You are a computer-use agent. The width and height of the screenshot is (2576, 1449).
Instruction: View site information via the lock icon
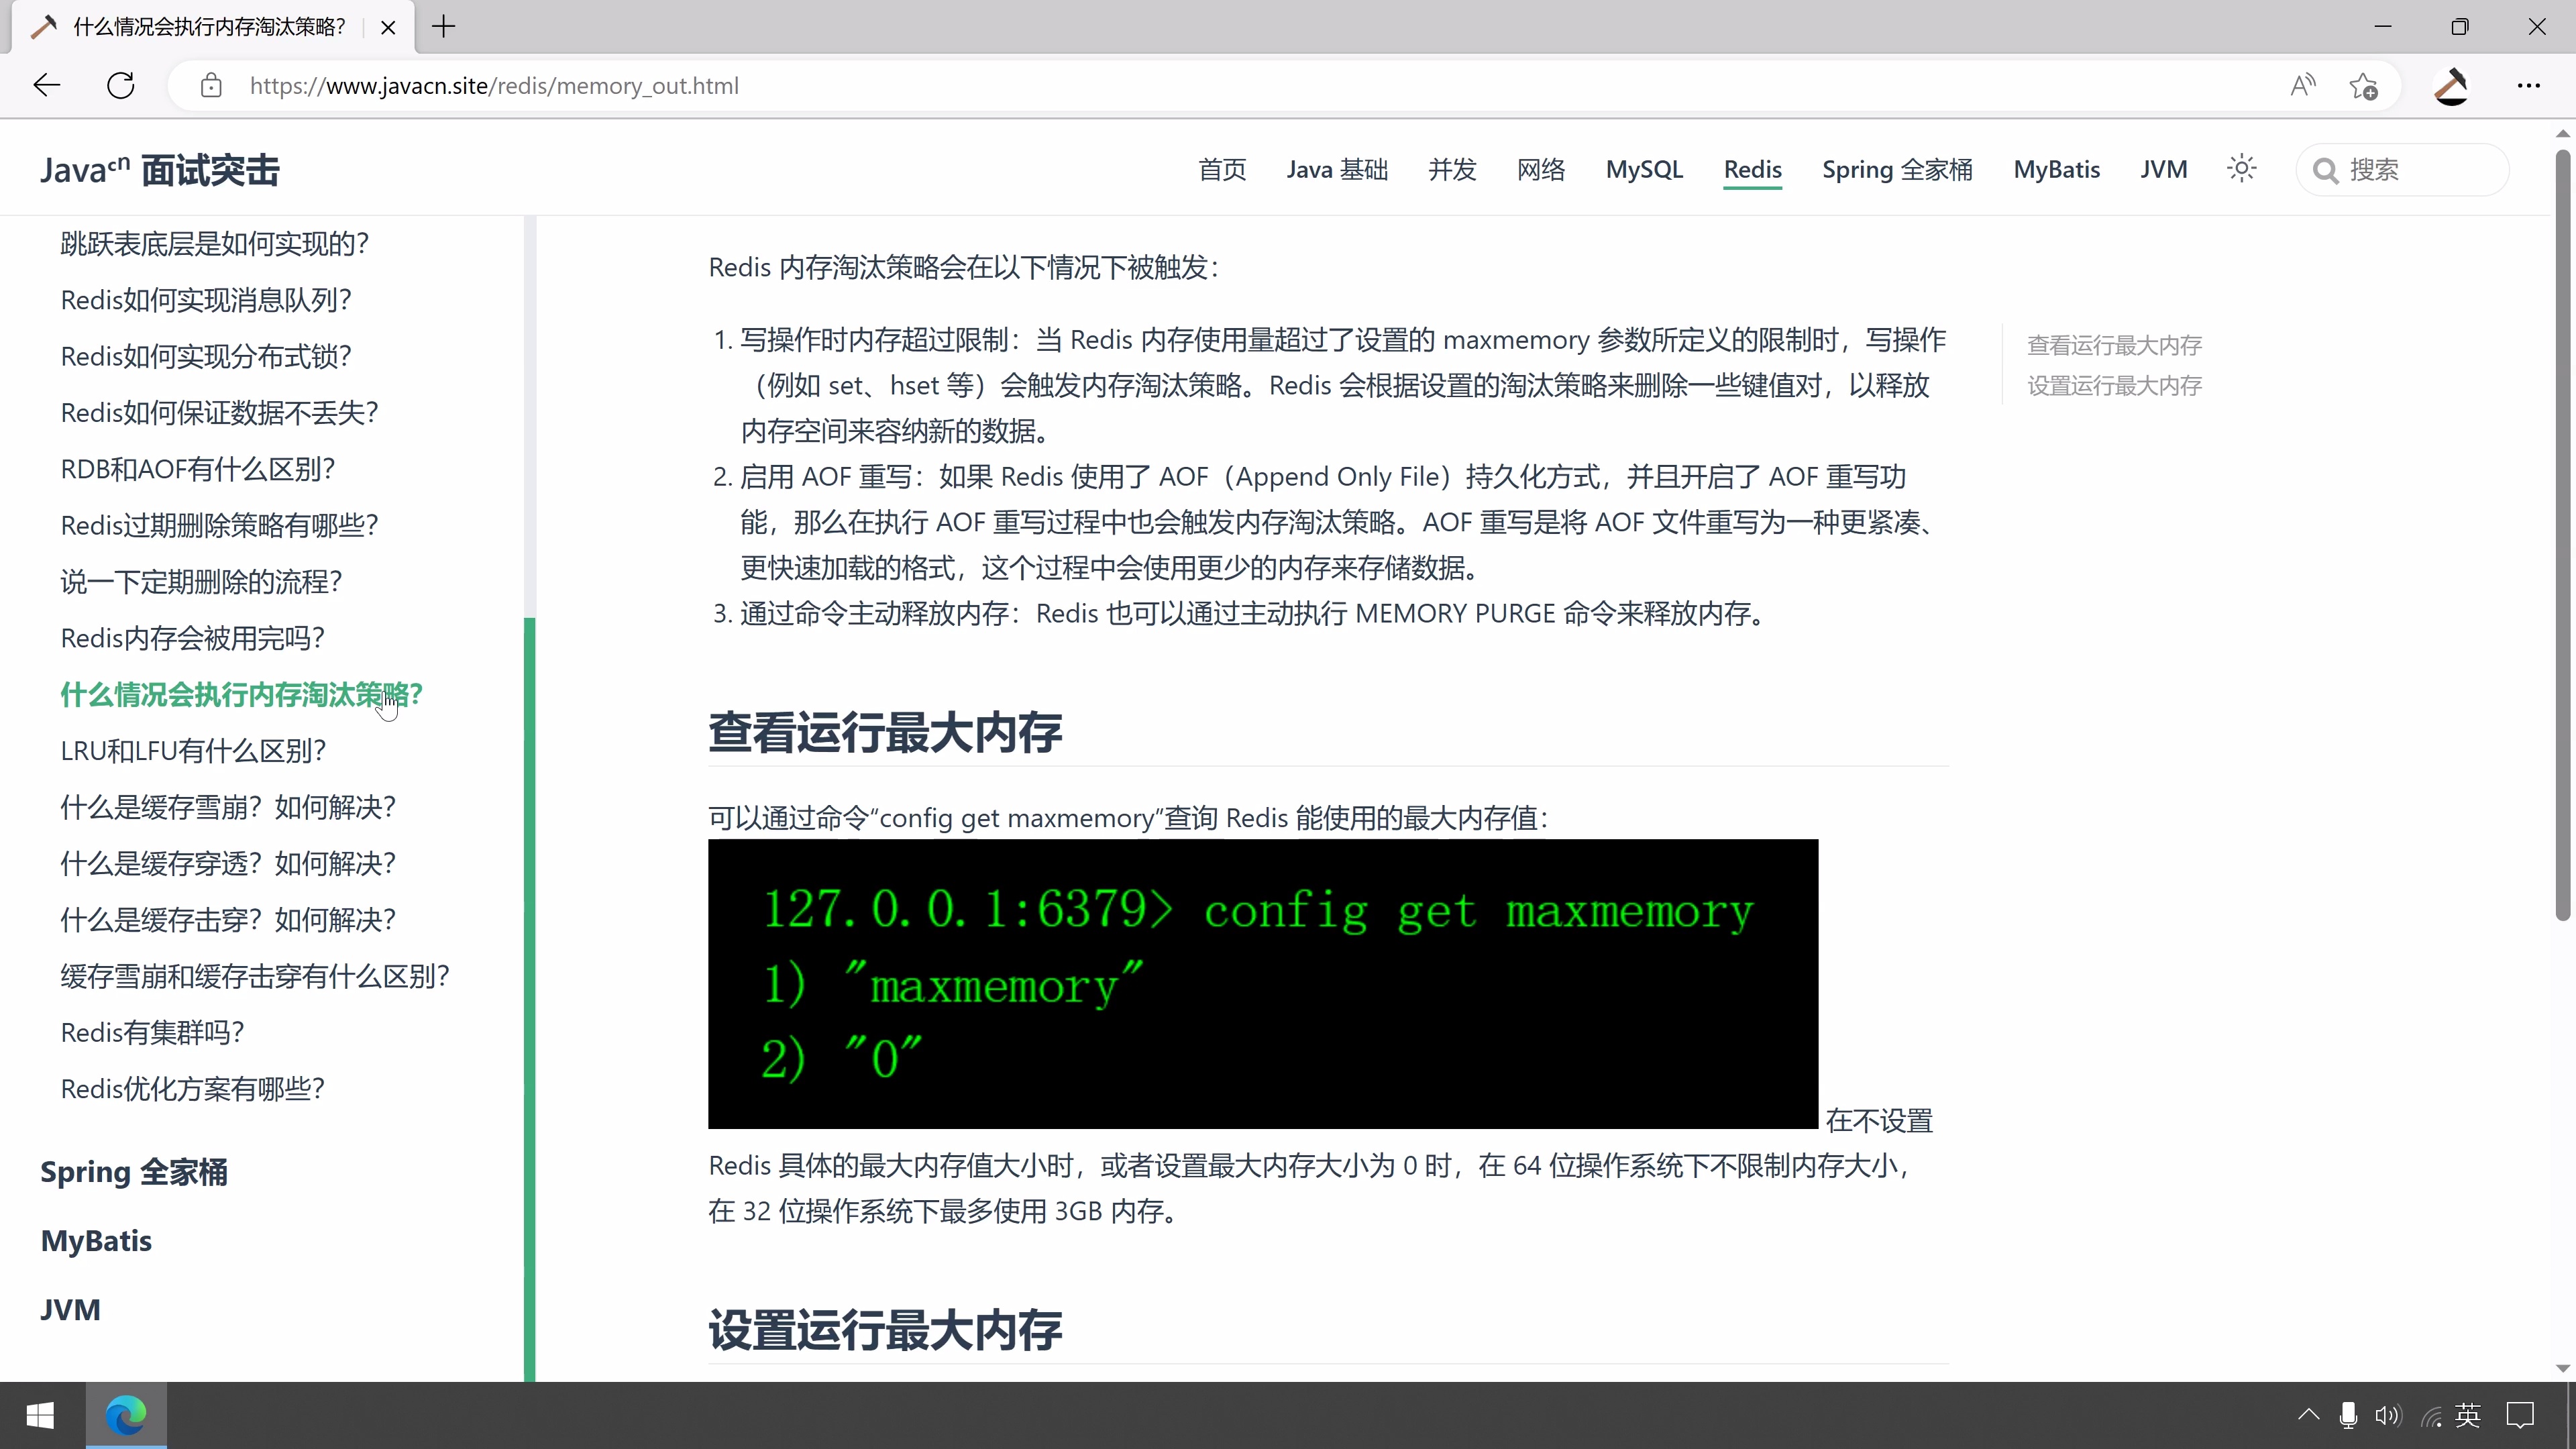[x=211, y=85]
